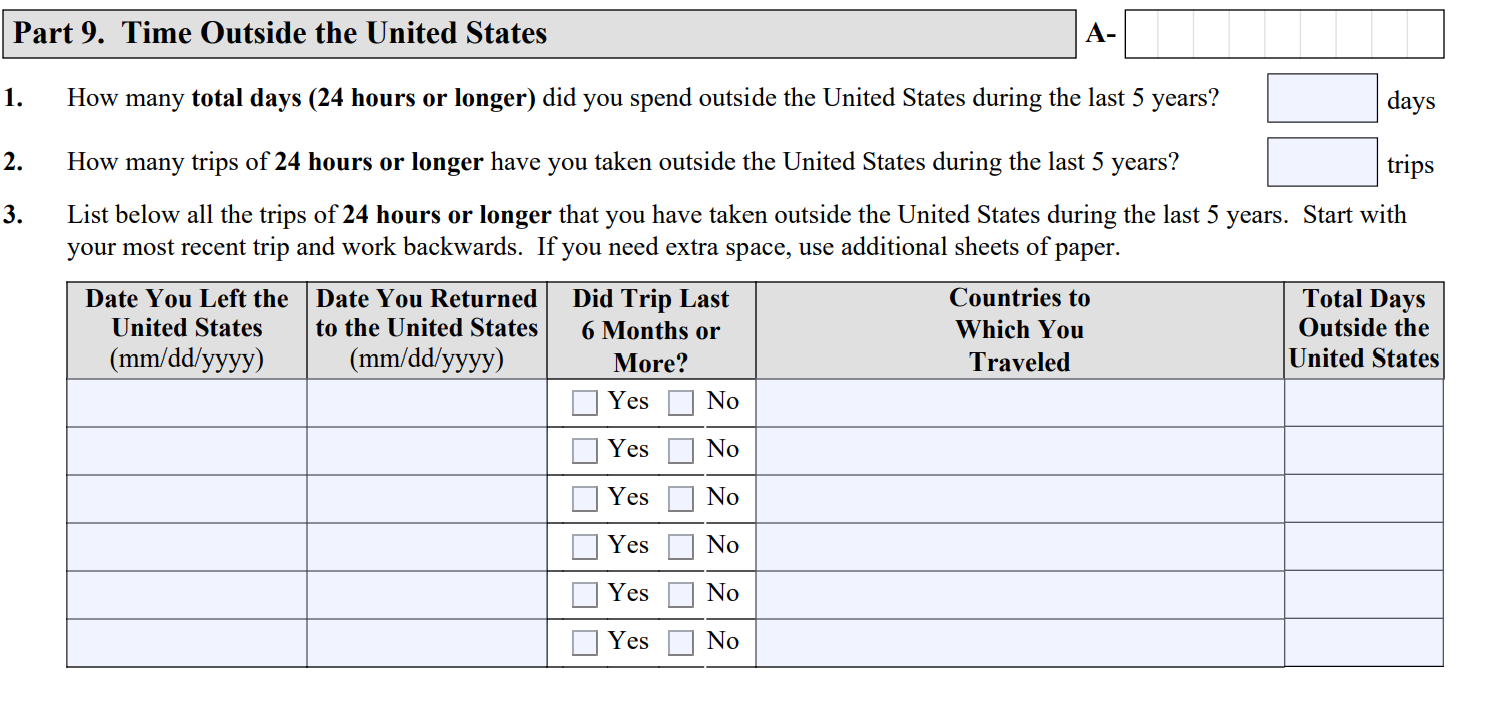Screen dimensions: 1494x712
Task: Click last row Total Days Outside field
Action: [1364, 643]
